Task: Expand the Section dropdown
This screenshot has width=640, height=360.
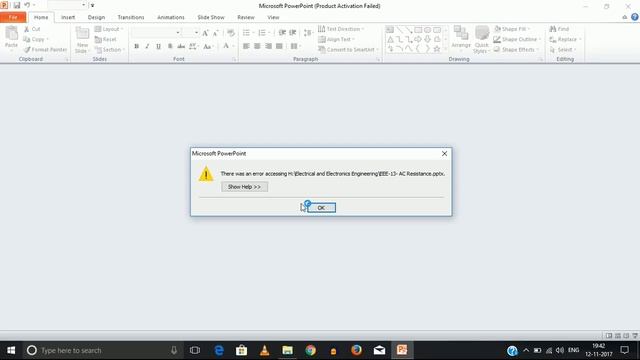Action: coord(109,49)
